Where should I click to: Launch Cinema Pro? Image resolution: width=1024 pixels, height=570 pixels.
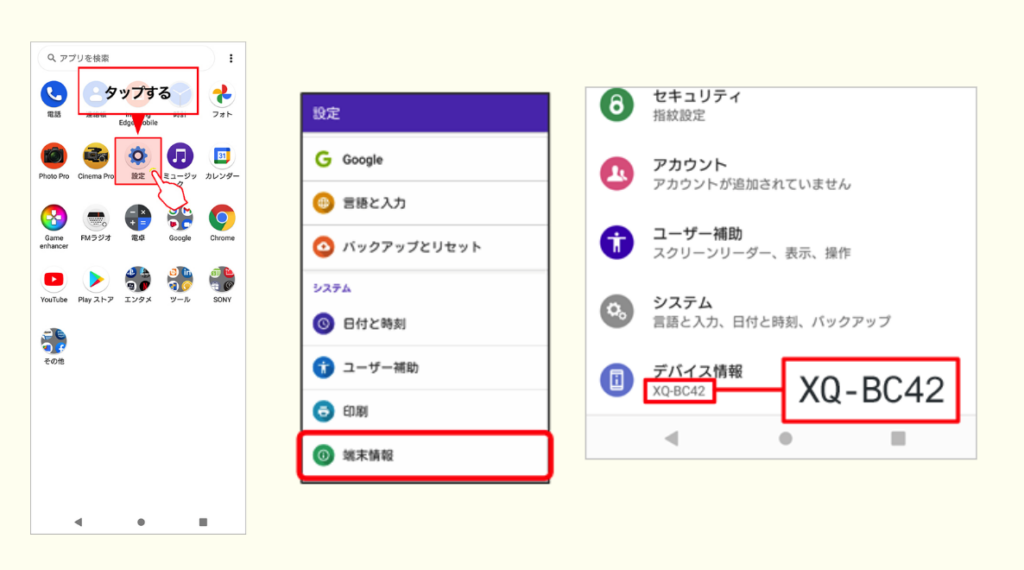(x=95, y=157)
